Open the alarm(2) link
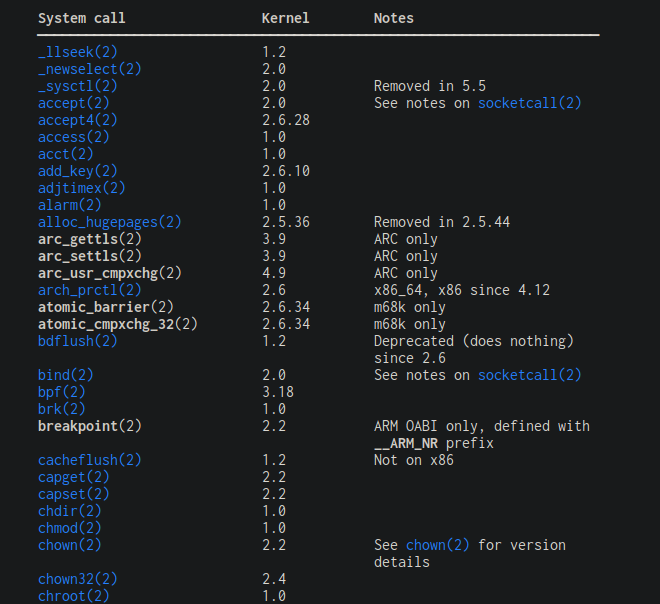The image size is (660, 604). [x=70, y=205]
